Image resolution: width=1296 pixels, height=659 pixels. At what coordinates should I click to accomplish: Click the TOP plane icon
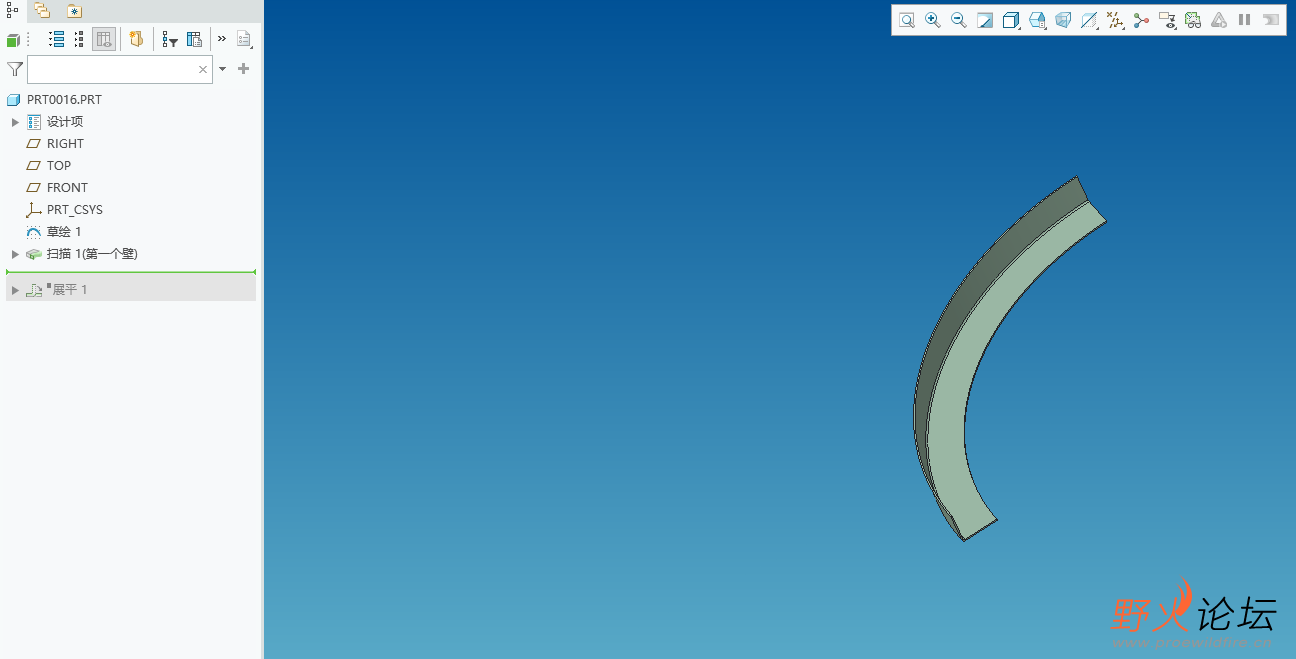[33, 166]
